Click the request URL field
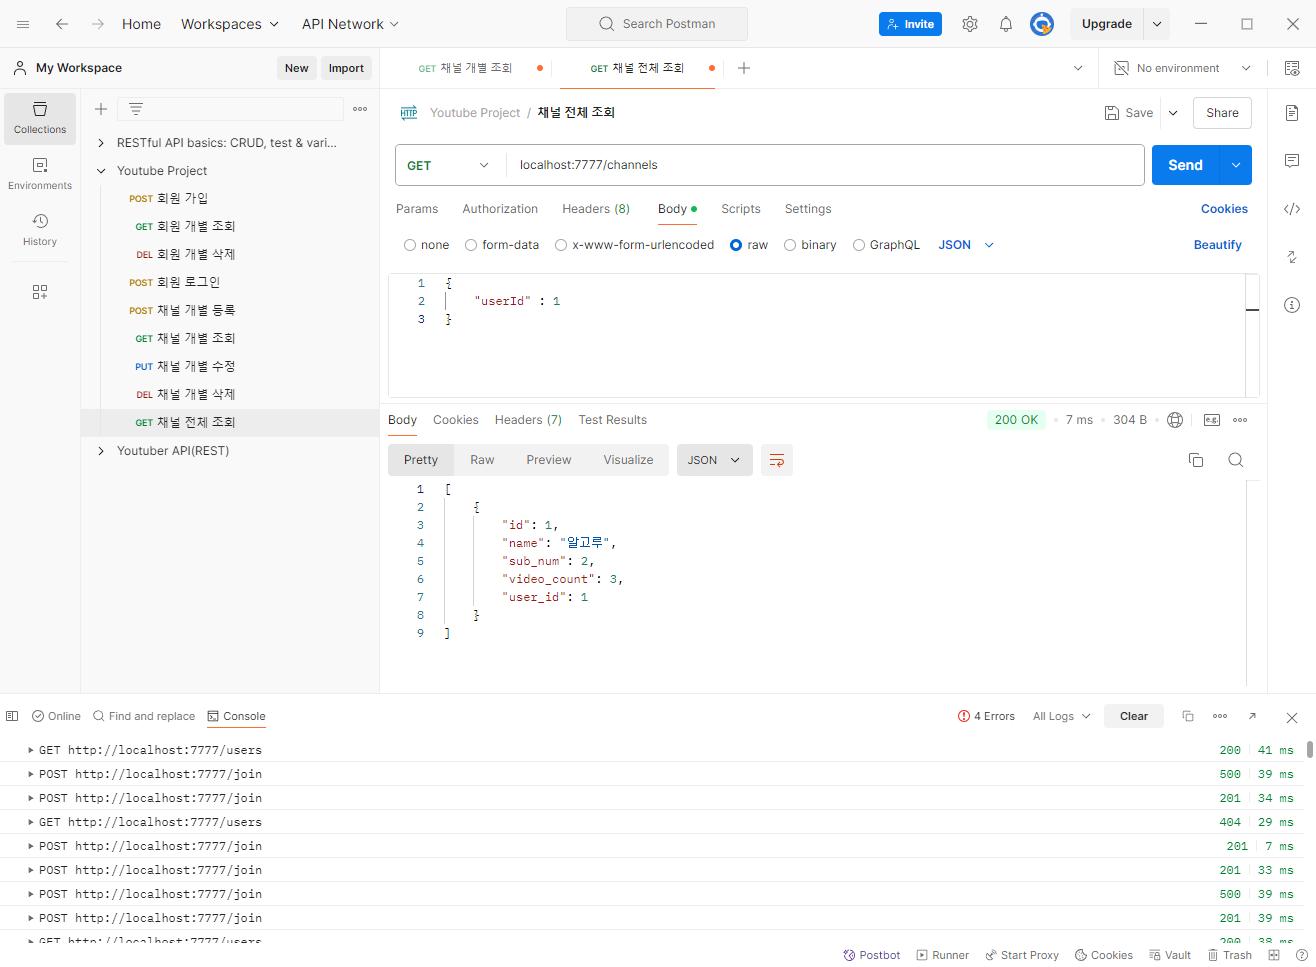 pos(825,165)
